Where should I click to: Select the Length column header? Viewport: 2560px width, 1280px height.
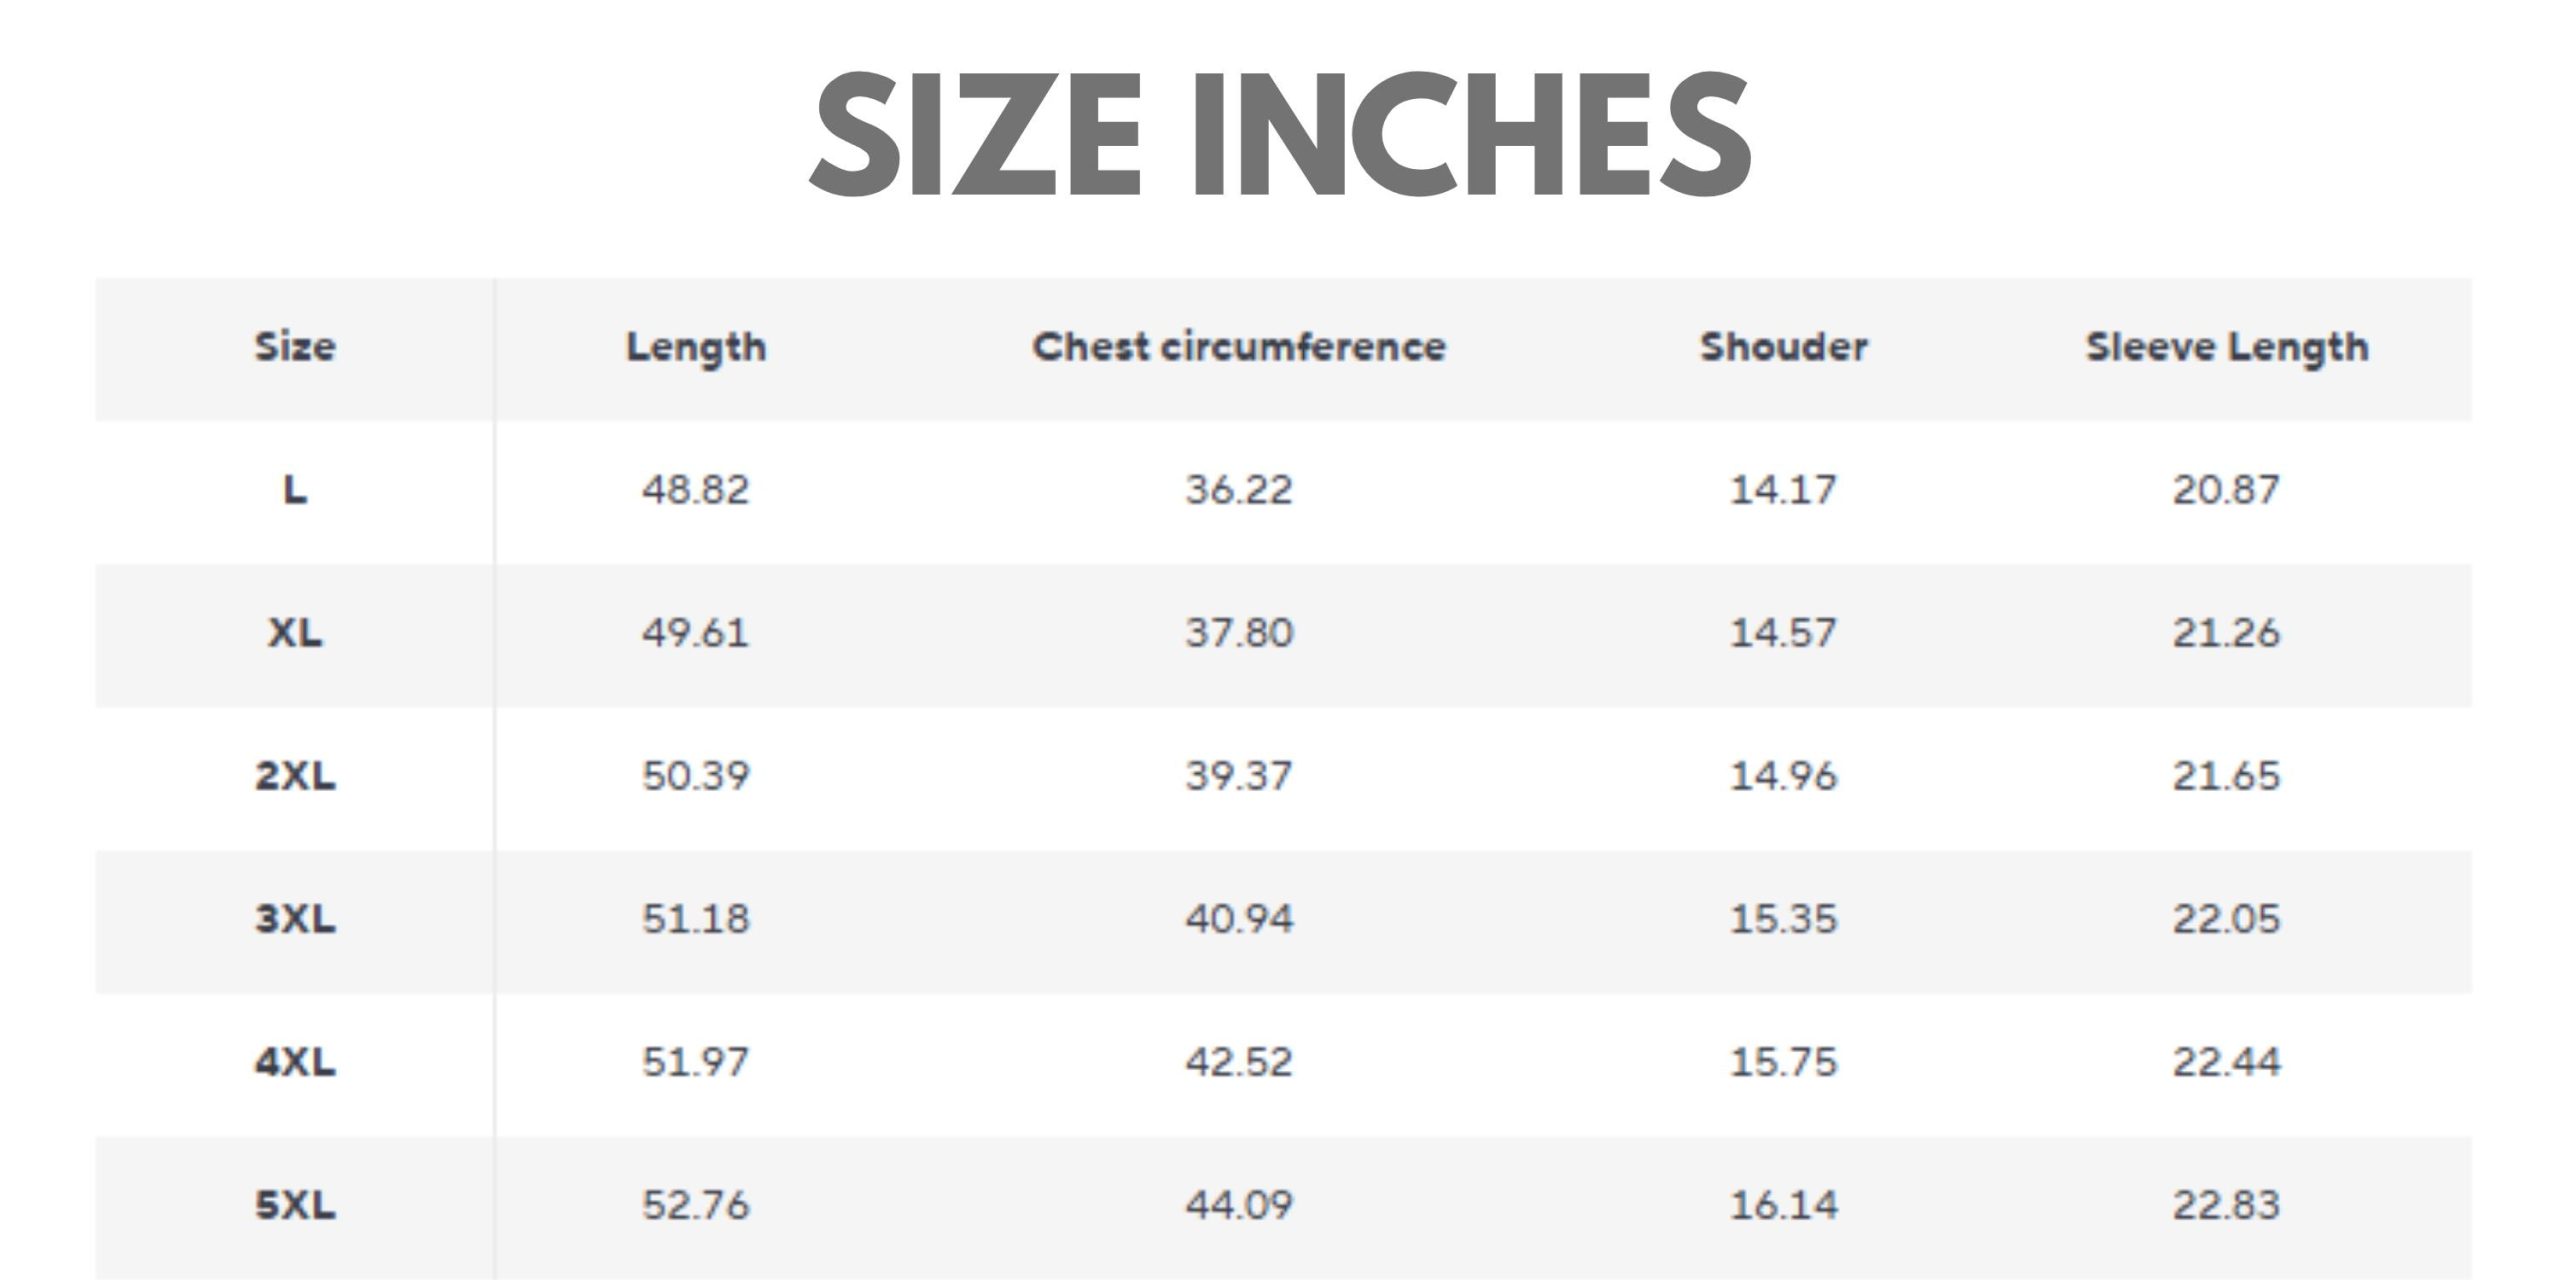(696, 347)
